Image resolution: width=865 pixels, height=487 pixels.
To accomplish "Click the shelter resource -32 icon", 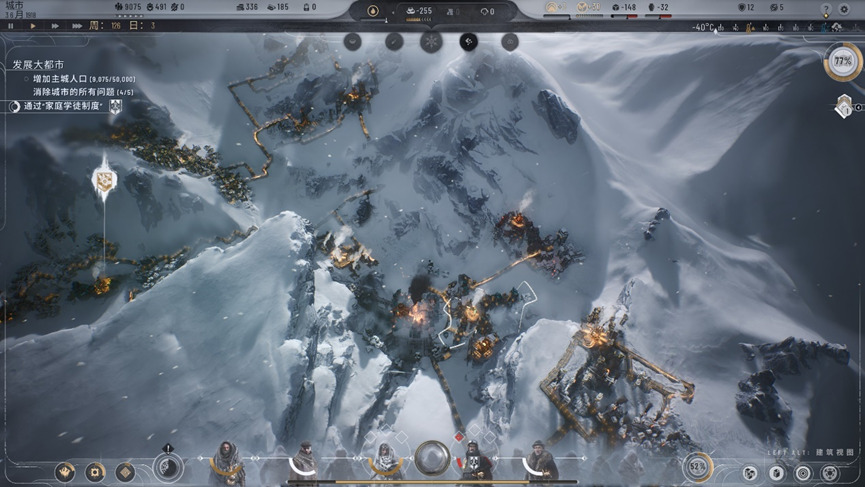I will click(x=658, y=8).
